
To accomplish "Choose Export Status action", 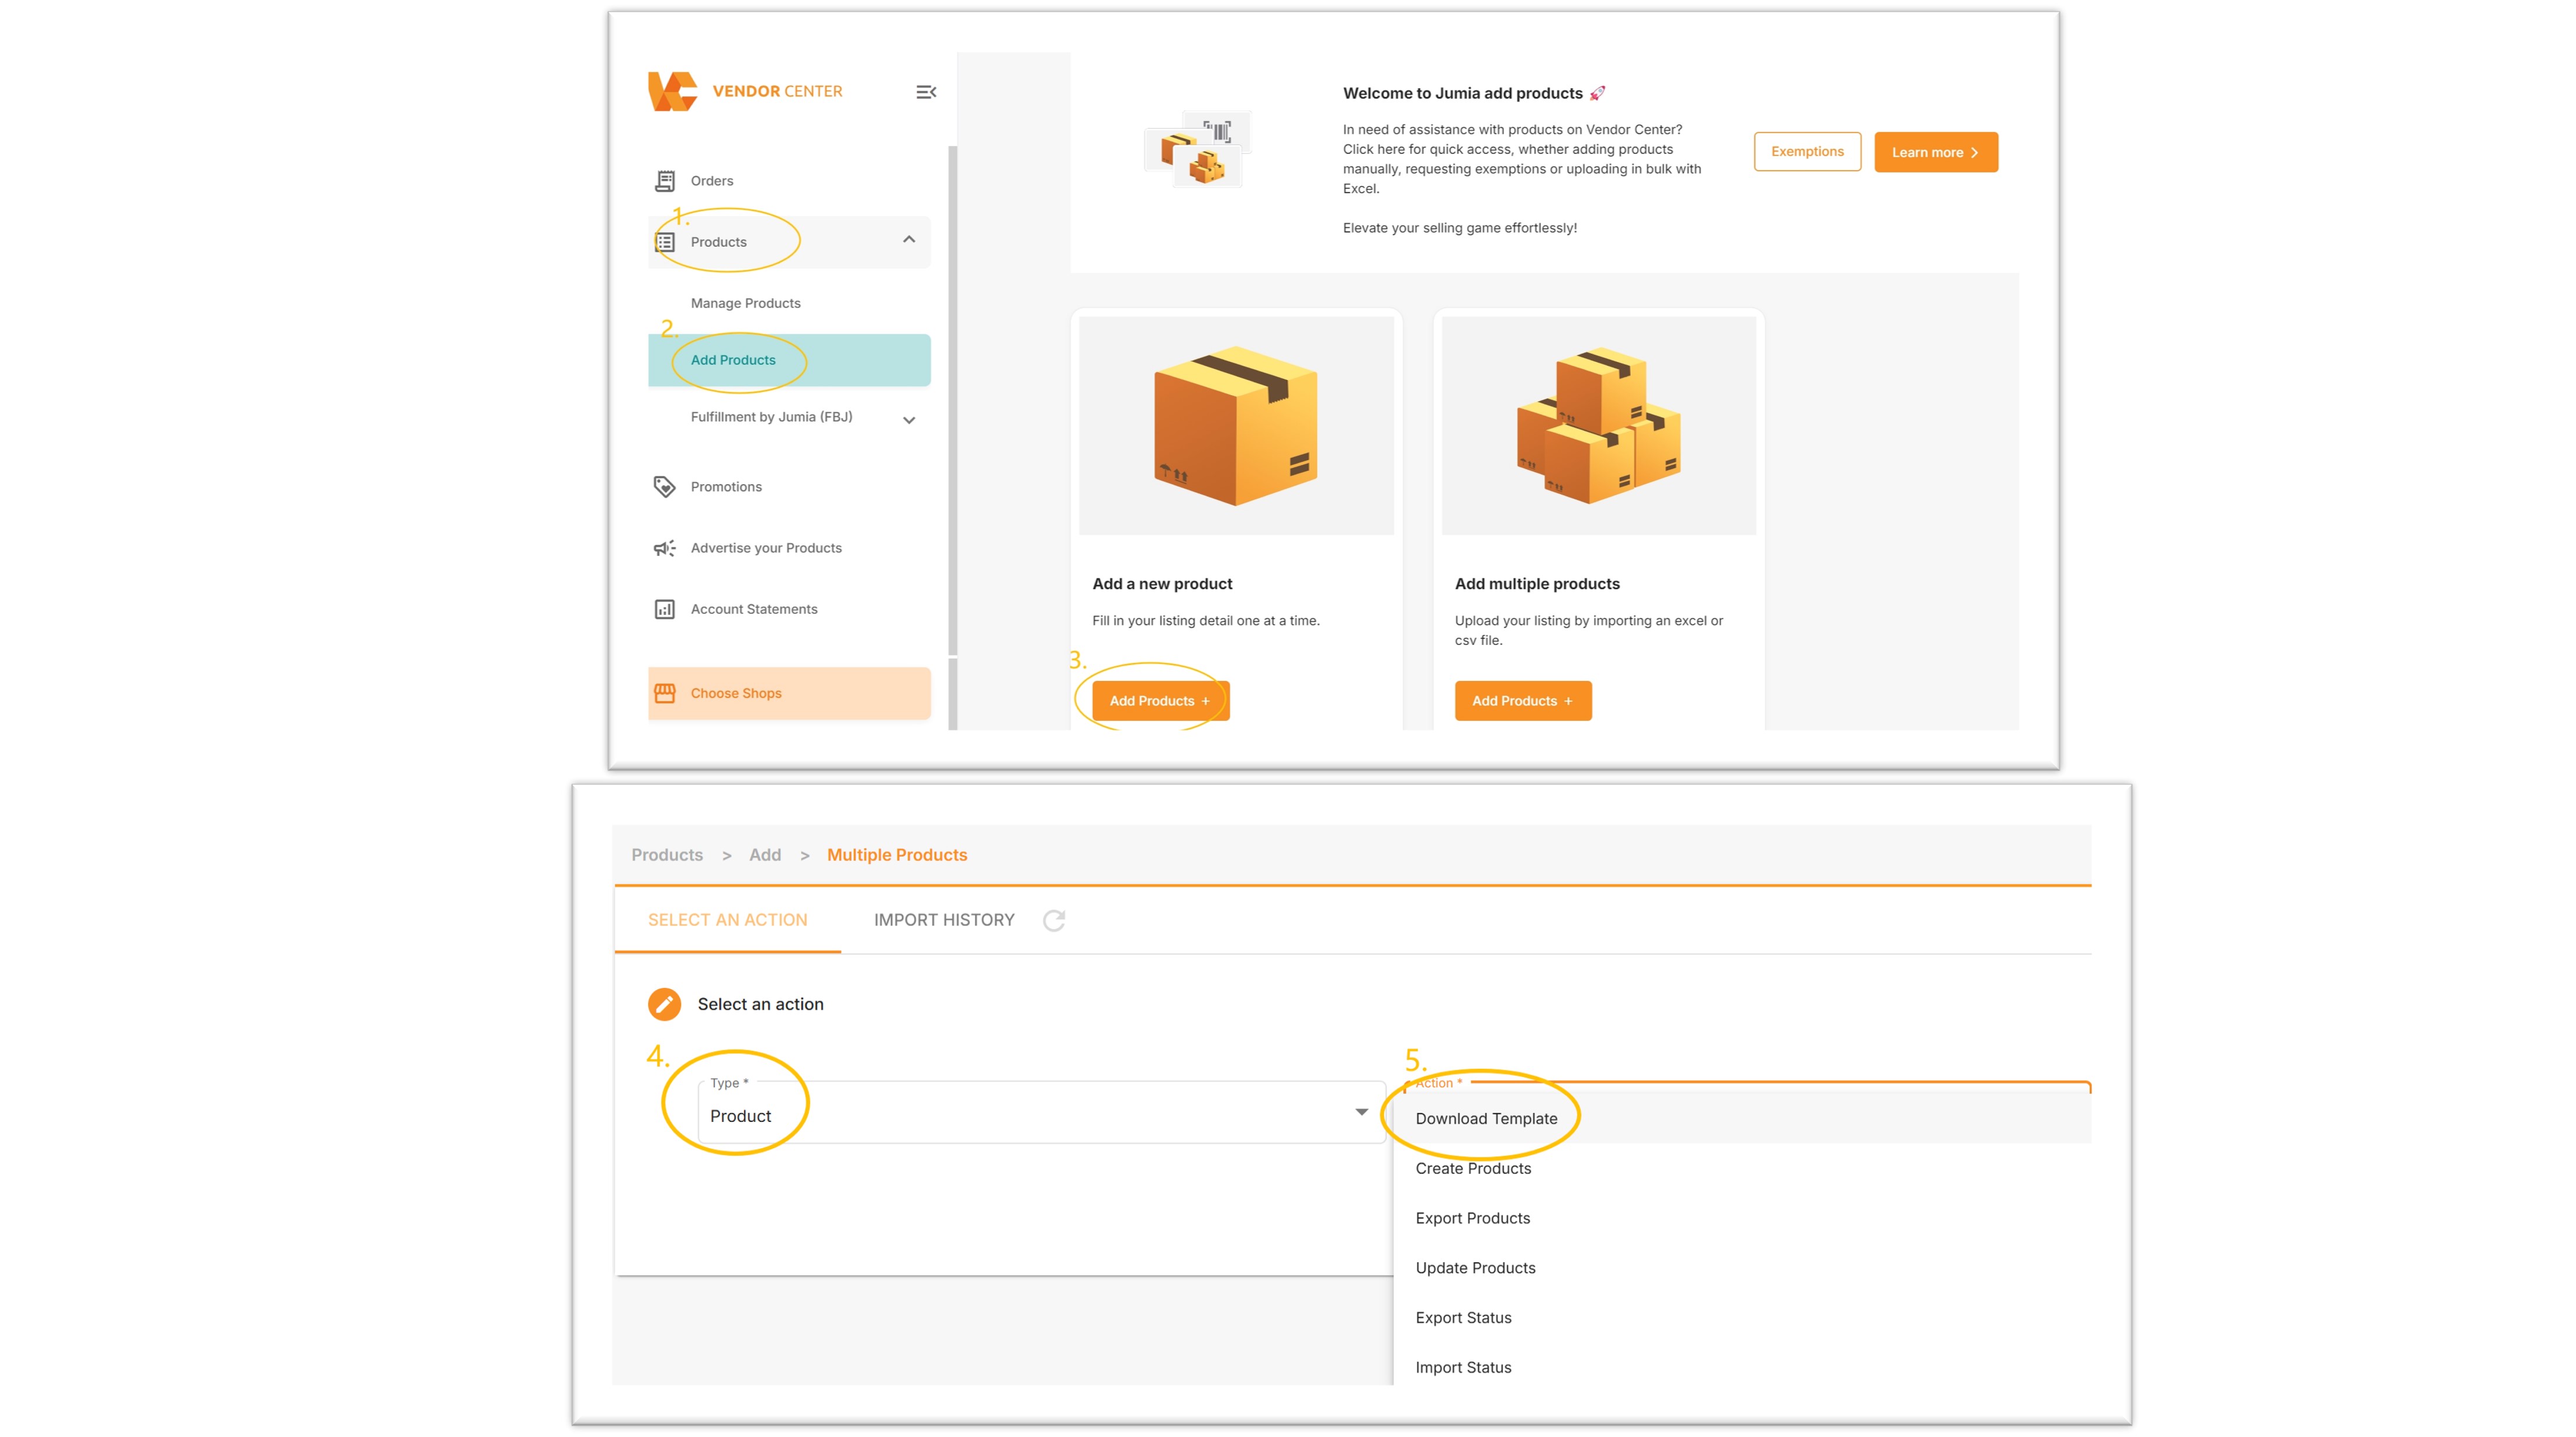I will [x=1741, y=1318].
